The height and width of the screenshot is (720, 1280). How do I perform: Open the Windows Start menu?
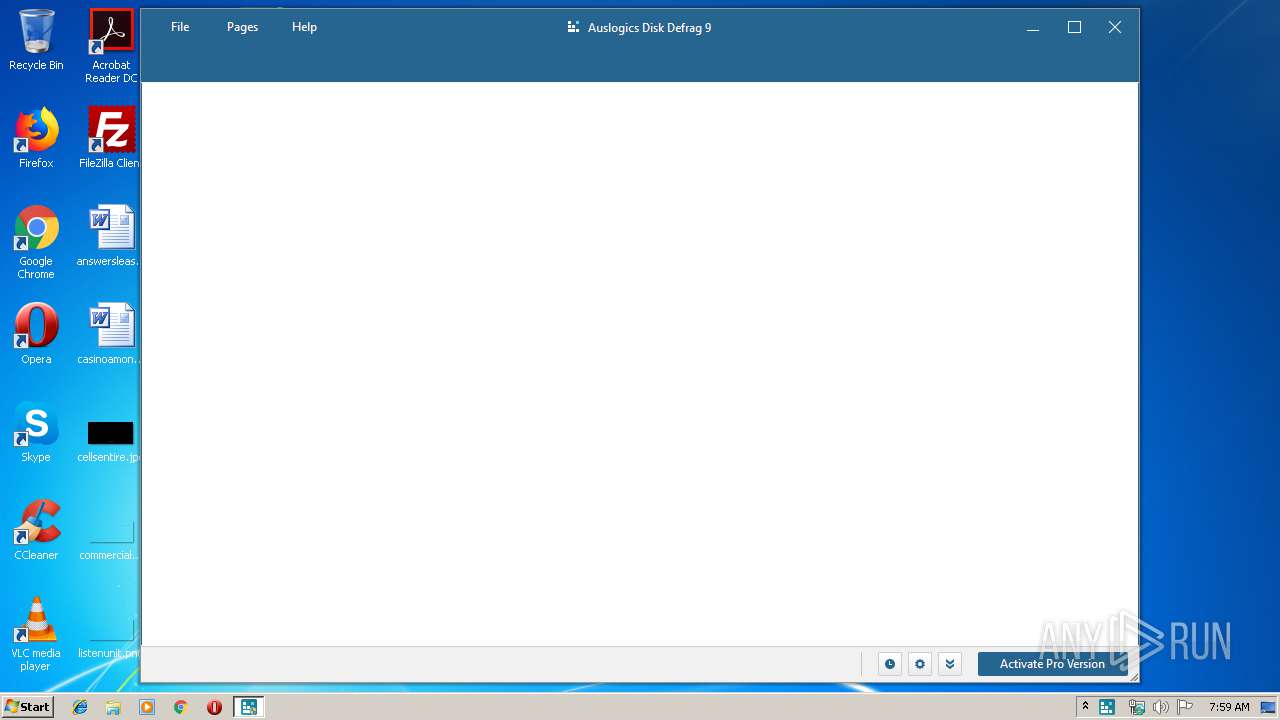click(27, 706)
